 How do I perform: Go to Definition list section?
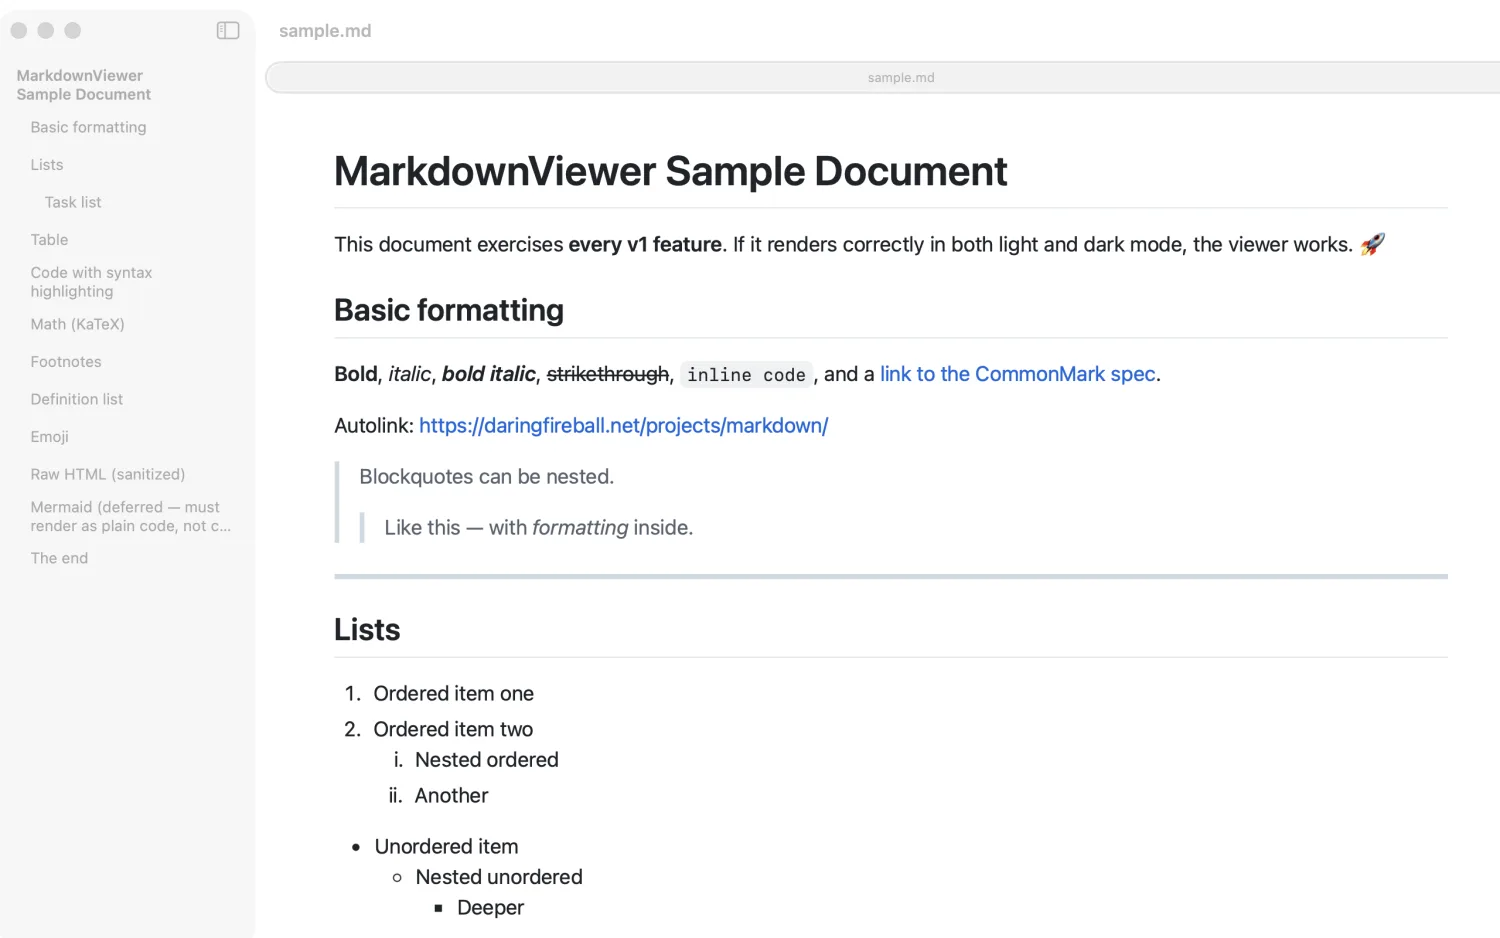tap(77, 399)
